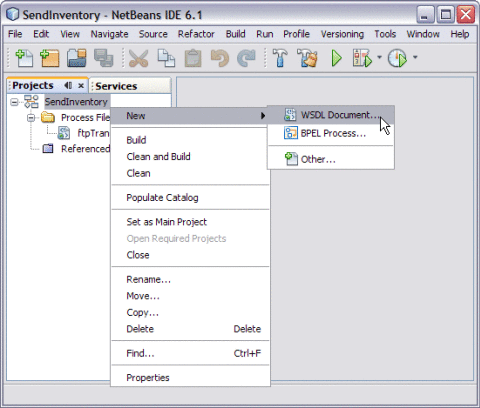Screen dimensions: 480x408
Task: Click the Other file menu icon
Action: coord(291,159)
